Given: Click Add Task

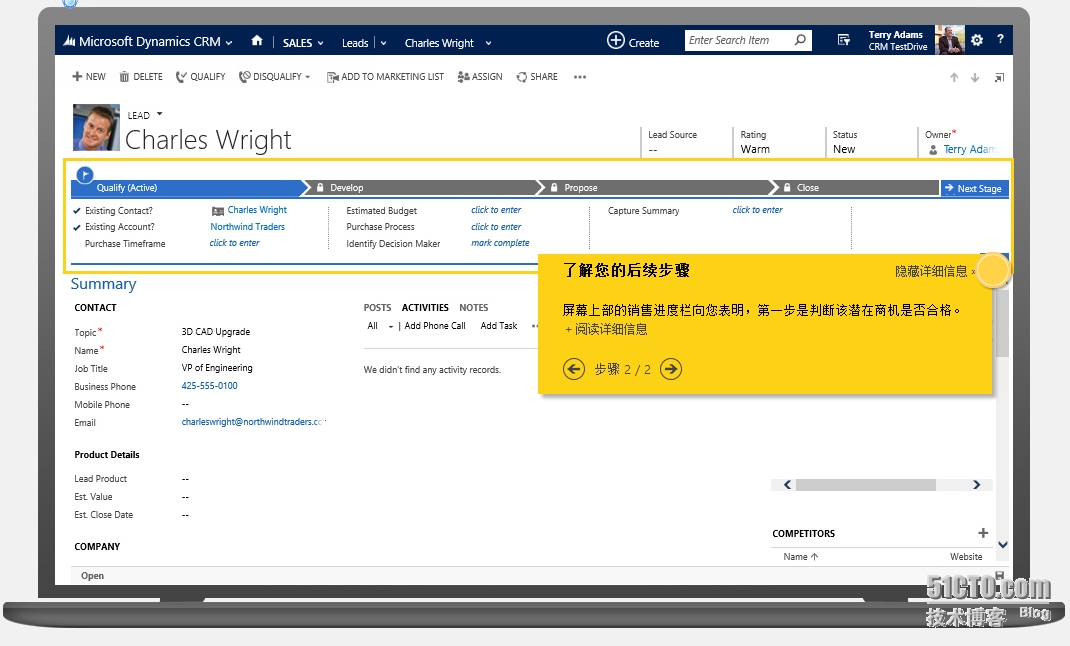Looking at the screenshot, I should pos(499,326).
